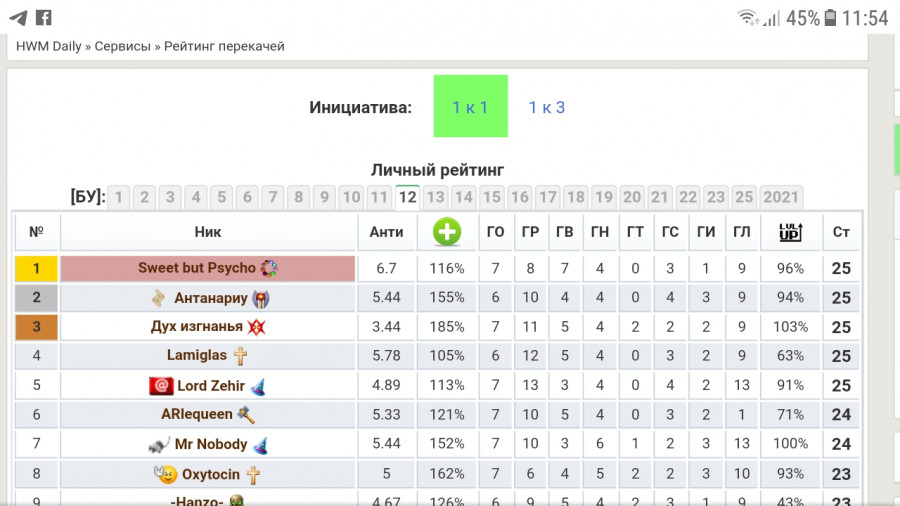Click the smiley clan icon beside Oxytocin
The height and width of the screenshot is (506, 900).
point(165,474)
